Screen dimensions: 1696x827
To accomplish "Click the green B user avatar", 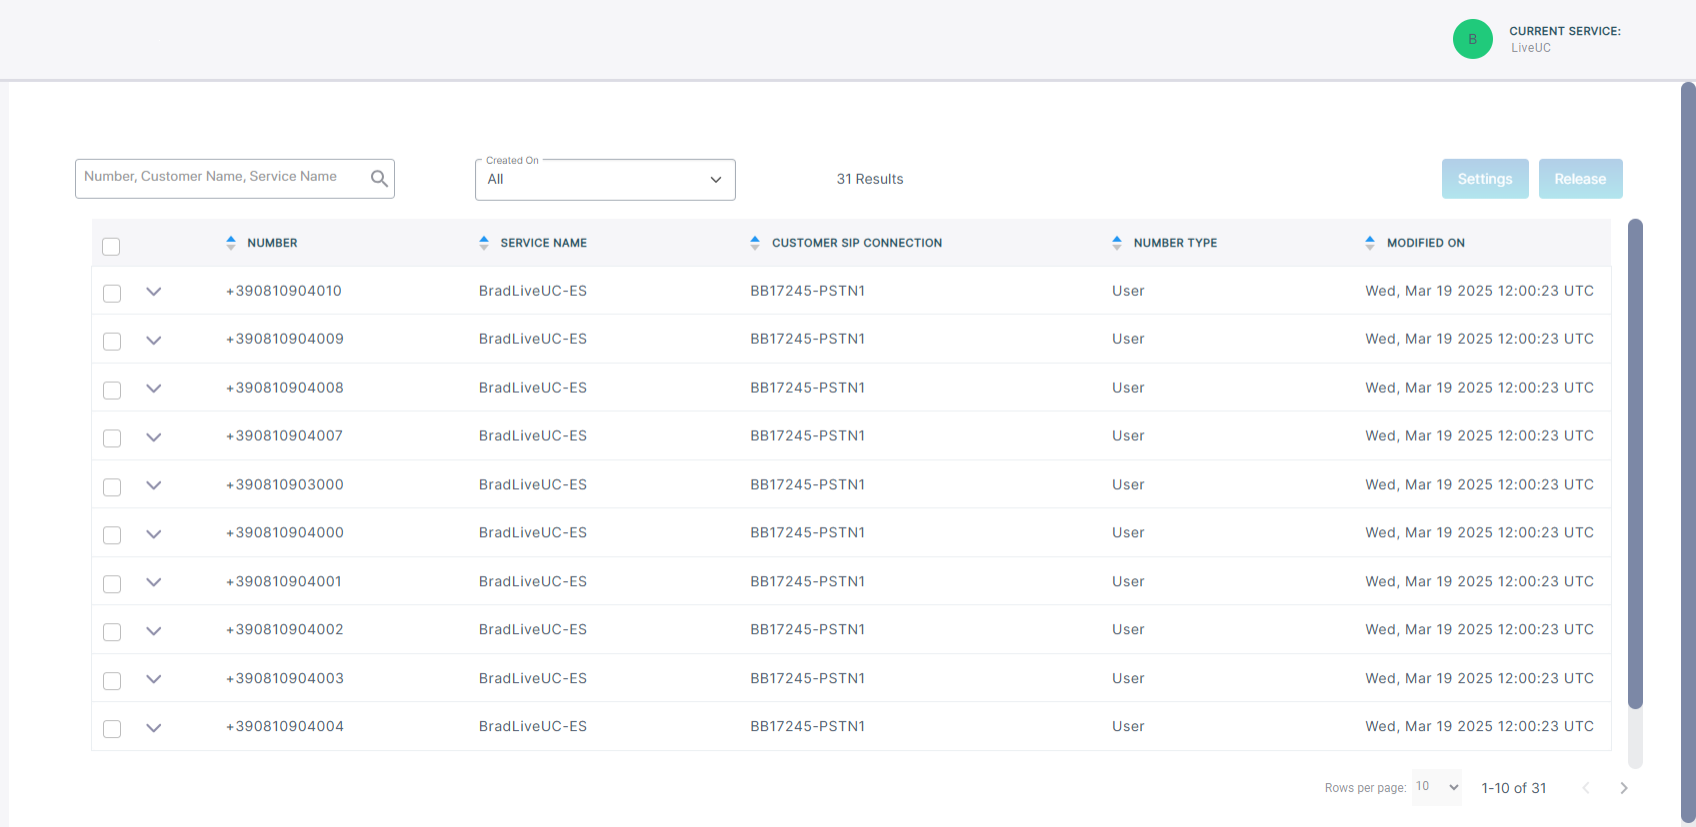I will pos(1472,39).
